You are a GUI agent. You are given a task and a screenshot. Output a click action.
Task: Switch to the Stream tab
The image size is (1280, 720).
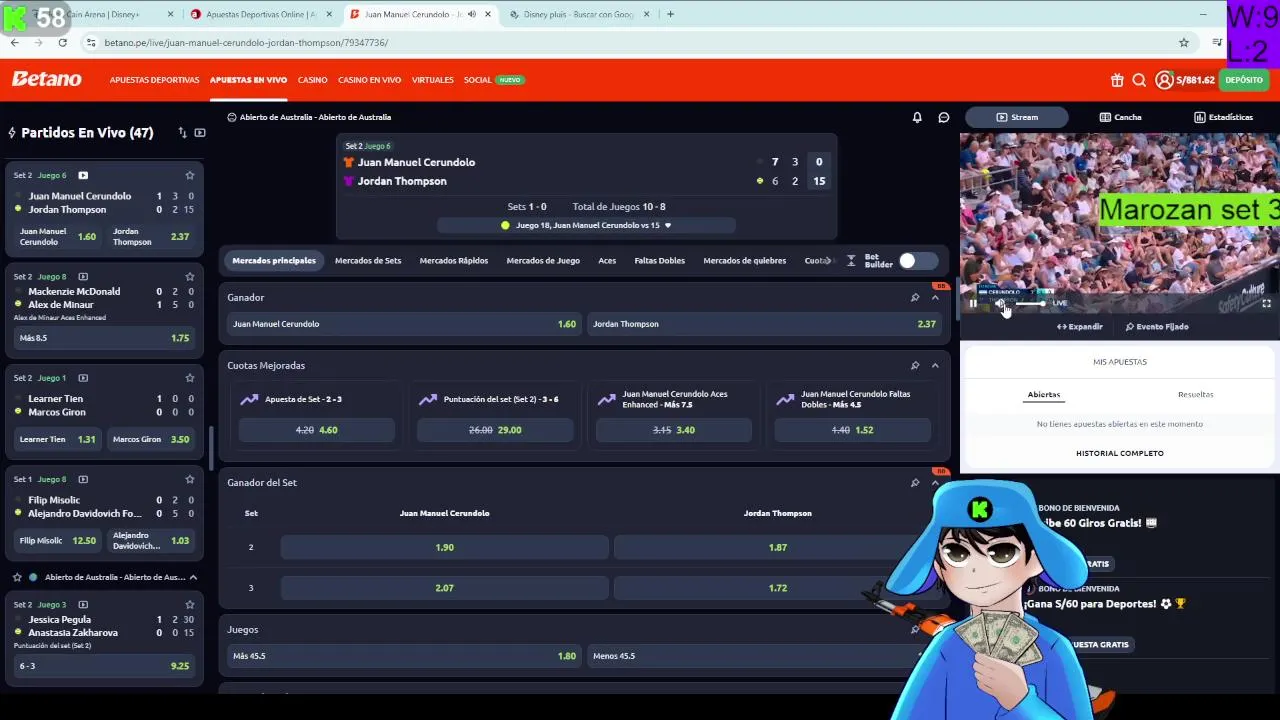[x=1017, y=117]
